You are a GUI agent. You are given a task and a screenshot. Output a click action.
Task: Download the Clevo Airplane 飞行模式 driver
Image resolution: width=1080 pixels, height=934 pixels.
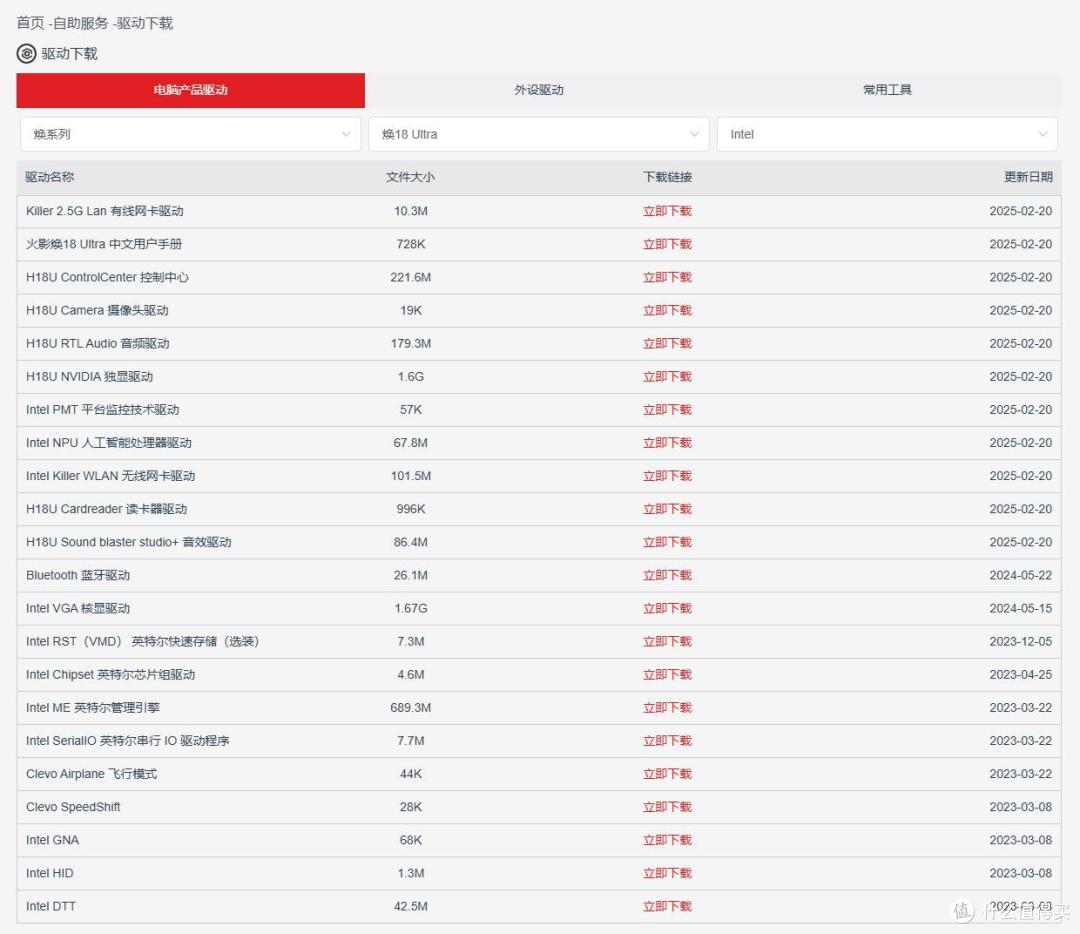tap(667, 774)
